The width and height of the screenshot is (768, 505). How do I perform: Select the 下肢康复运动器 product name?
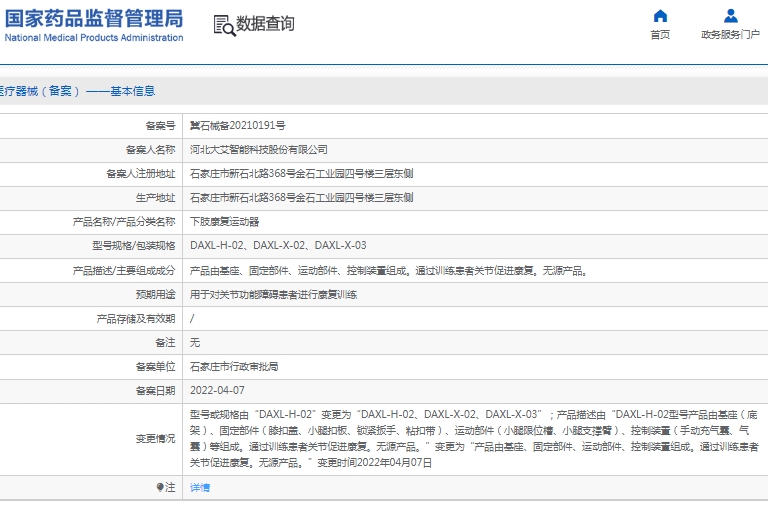click(x=224, y=222)
